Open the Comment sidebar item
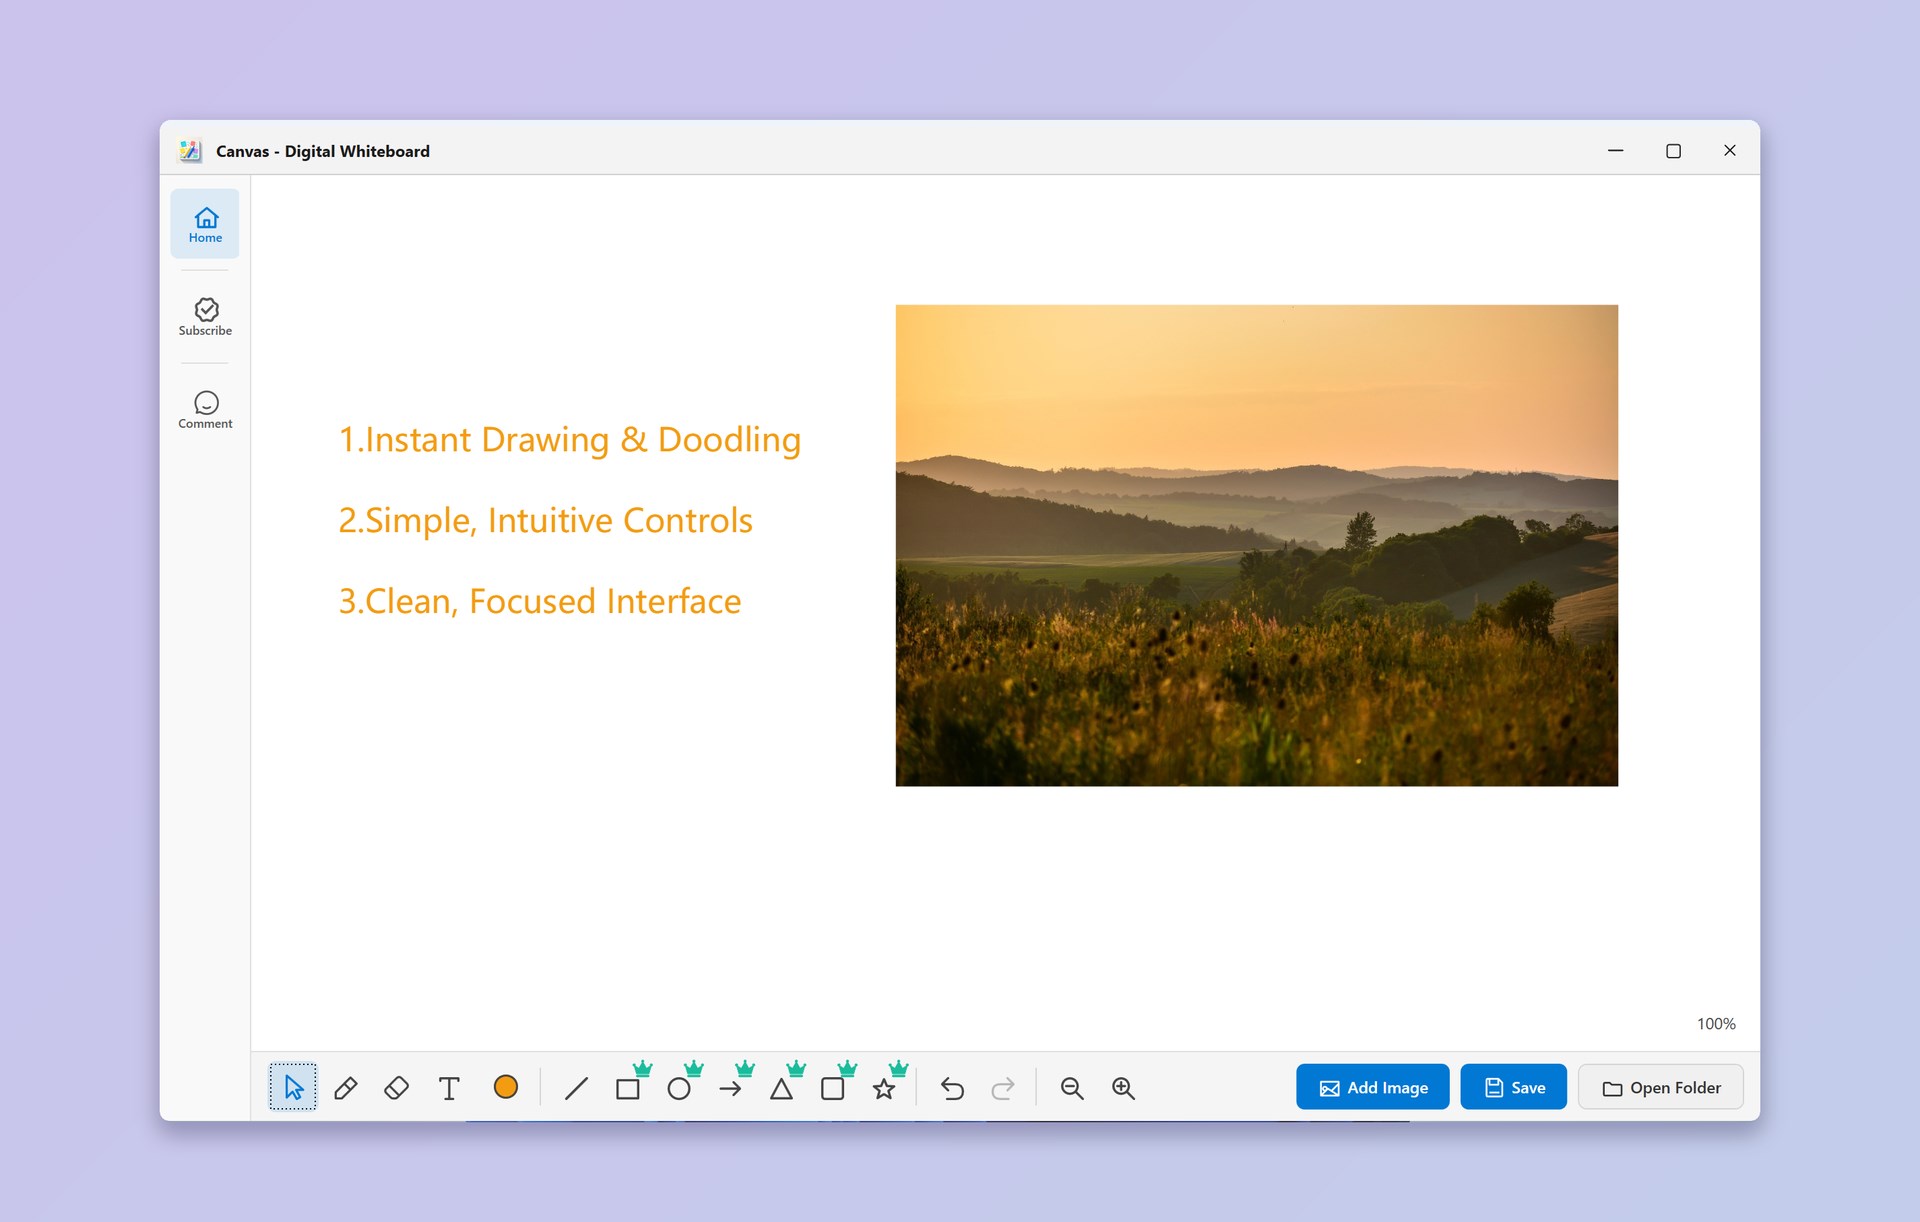This screenshot has height=1222, width=1920. pos(205,410)
